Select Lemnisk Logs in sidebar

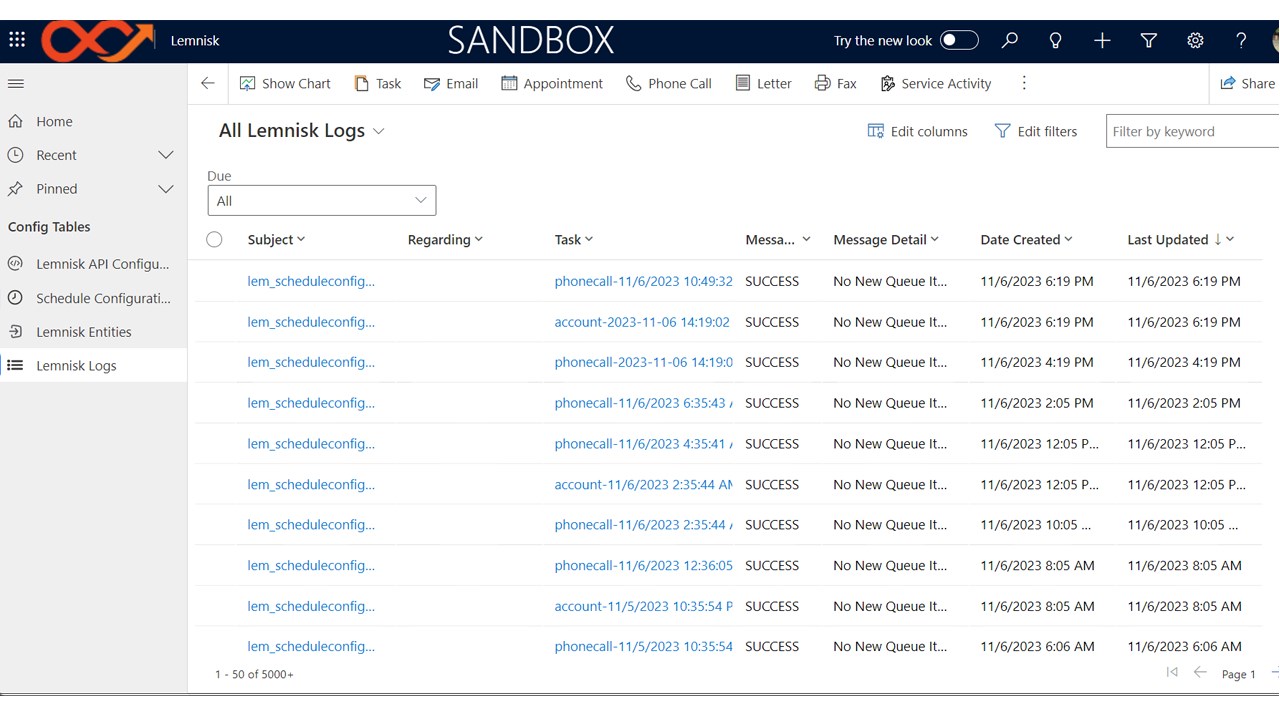[93, 365]
